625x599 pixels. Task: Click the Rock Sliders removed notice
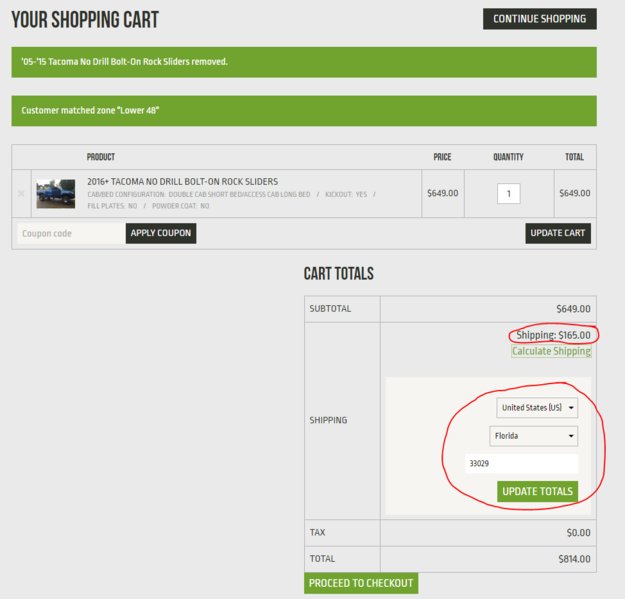(x=125, y=62)
